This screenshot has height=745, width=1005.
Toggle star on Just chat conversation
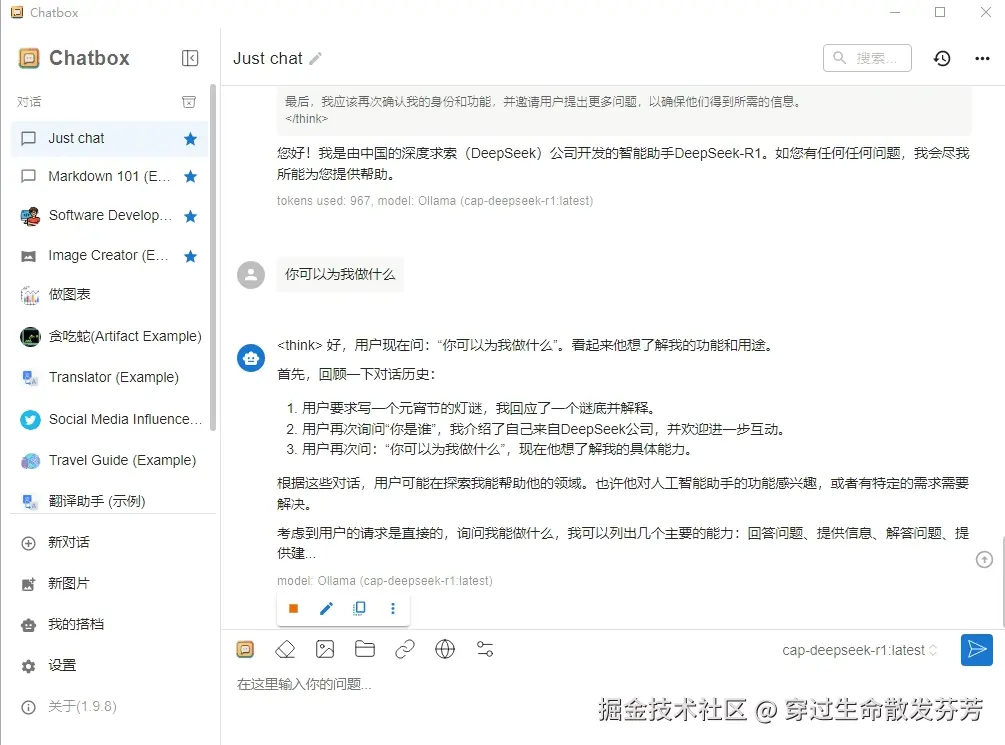[190, 139]
